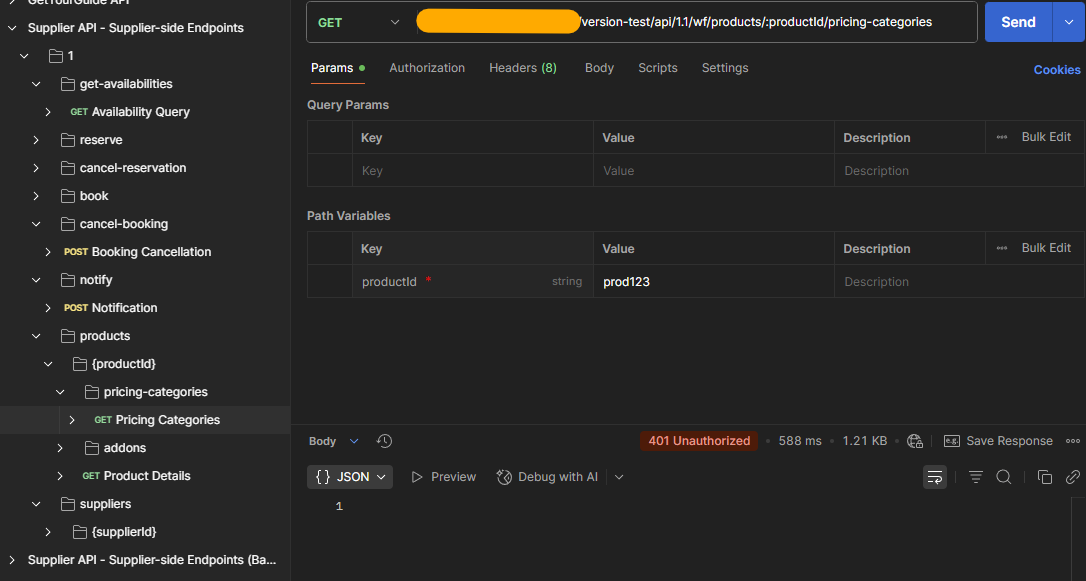Open the Settings tab
Image resolution: width=1086 pixels, height=581 pixels.
pos(724,68)
